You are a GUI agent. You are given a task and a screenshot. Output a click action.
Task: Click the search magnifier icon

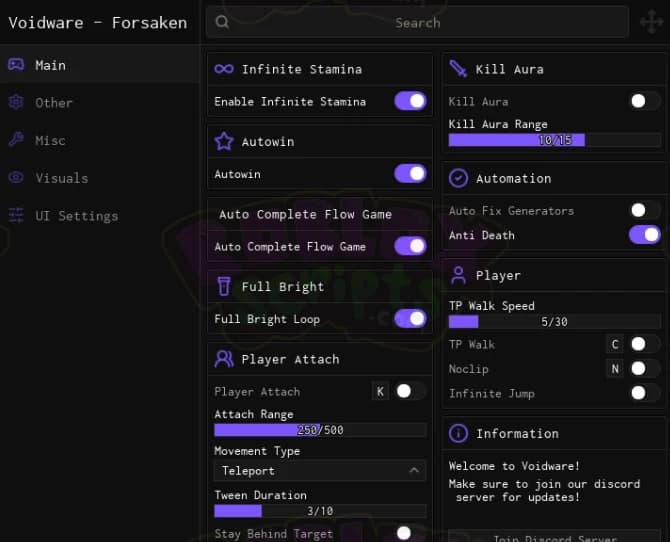[x=222, y=22]
